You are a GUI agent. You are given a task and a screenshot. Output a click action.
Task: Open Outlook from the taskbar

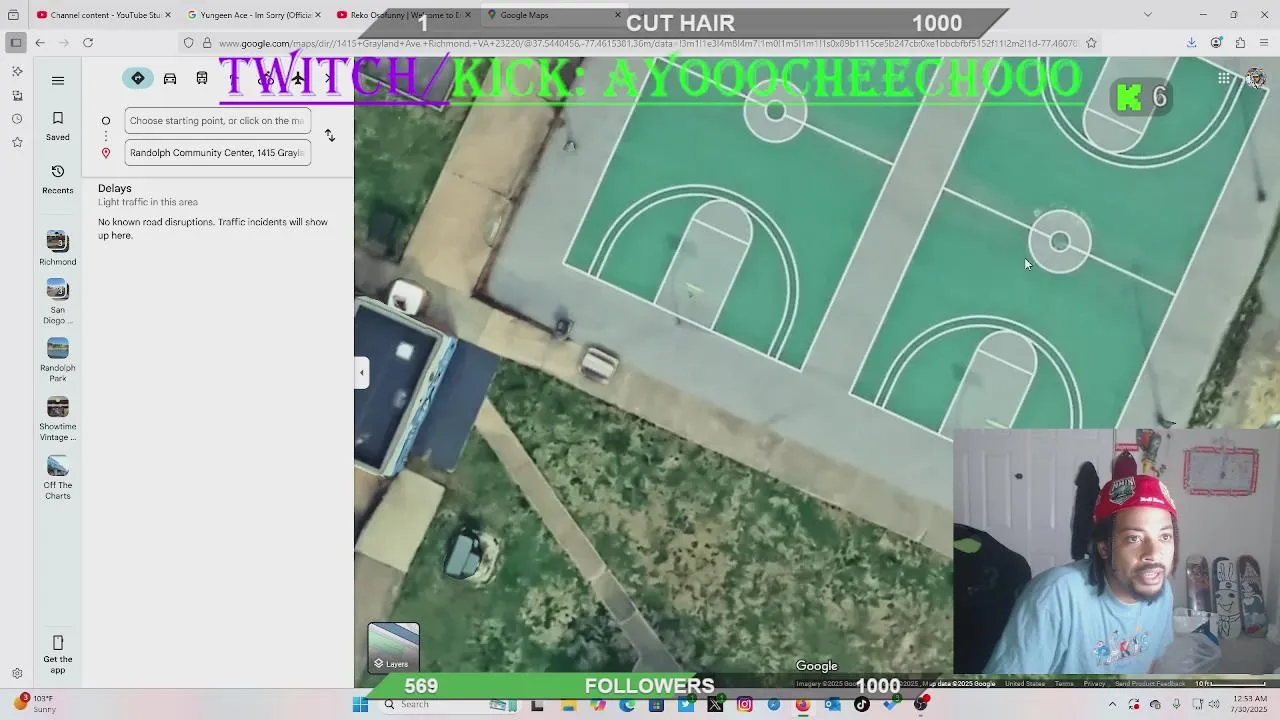pos(832,705)
